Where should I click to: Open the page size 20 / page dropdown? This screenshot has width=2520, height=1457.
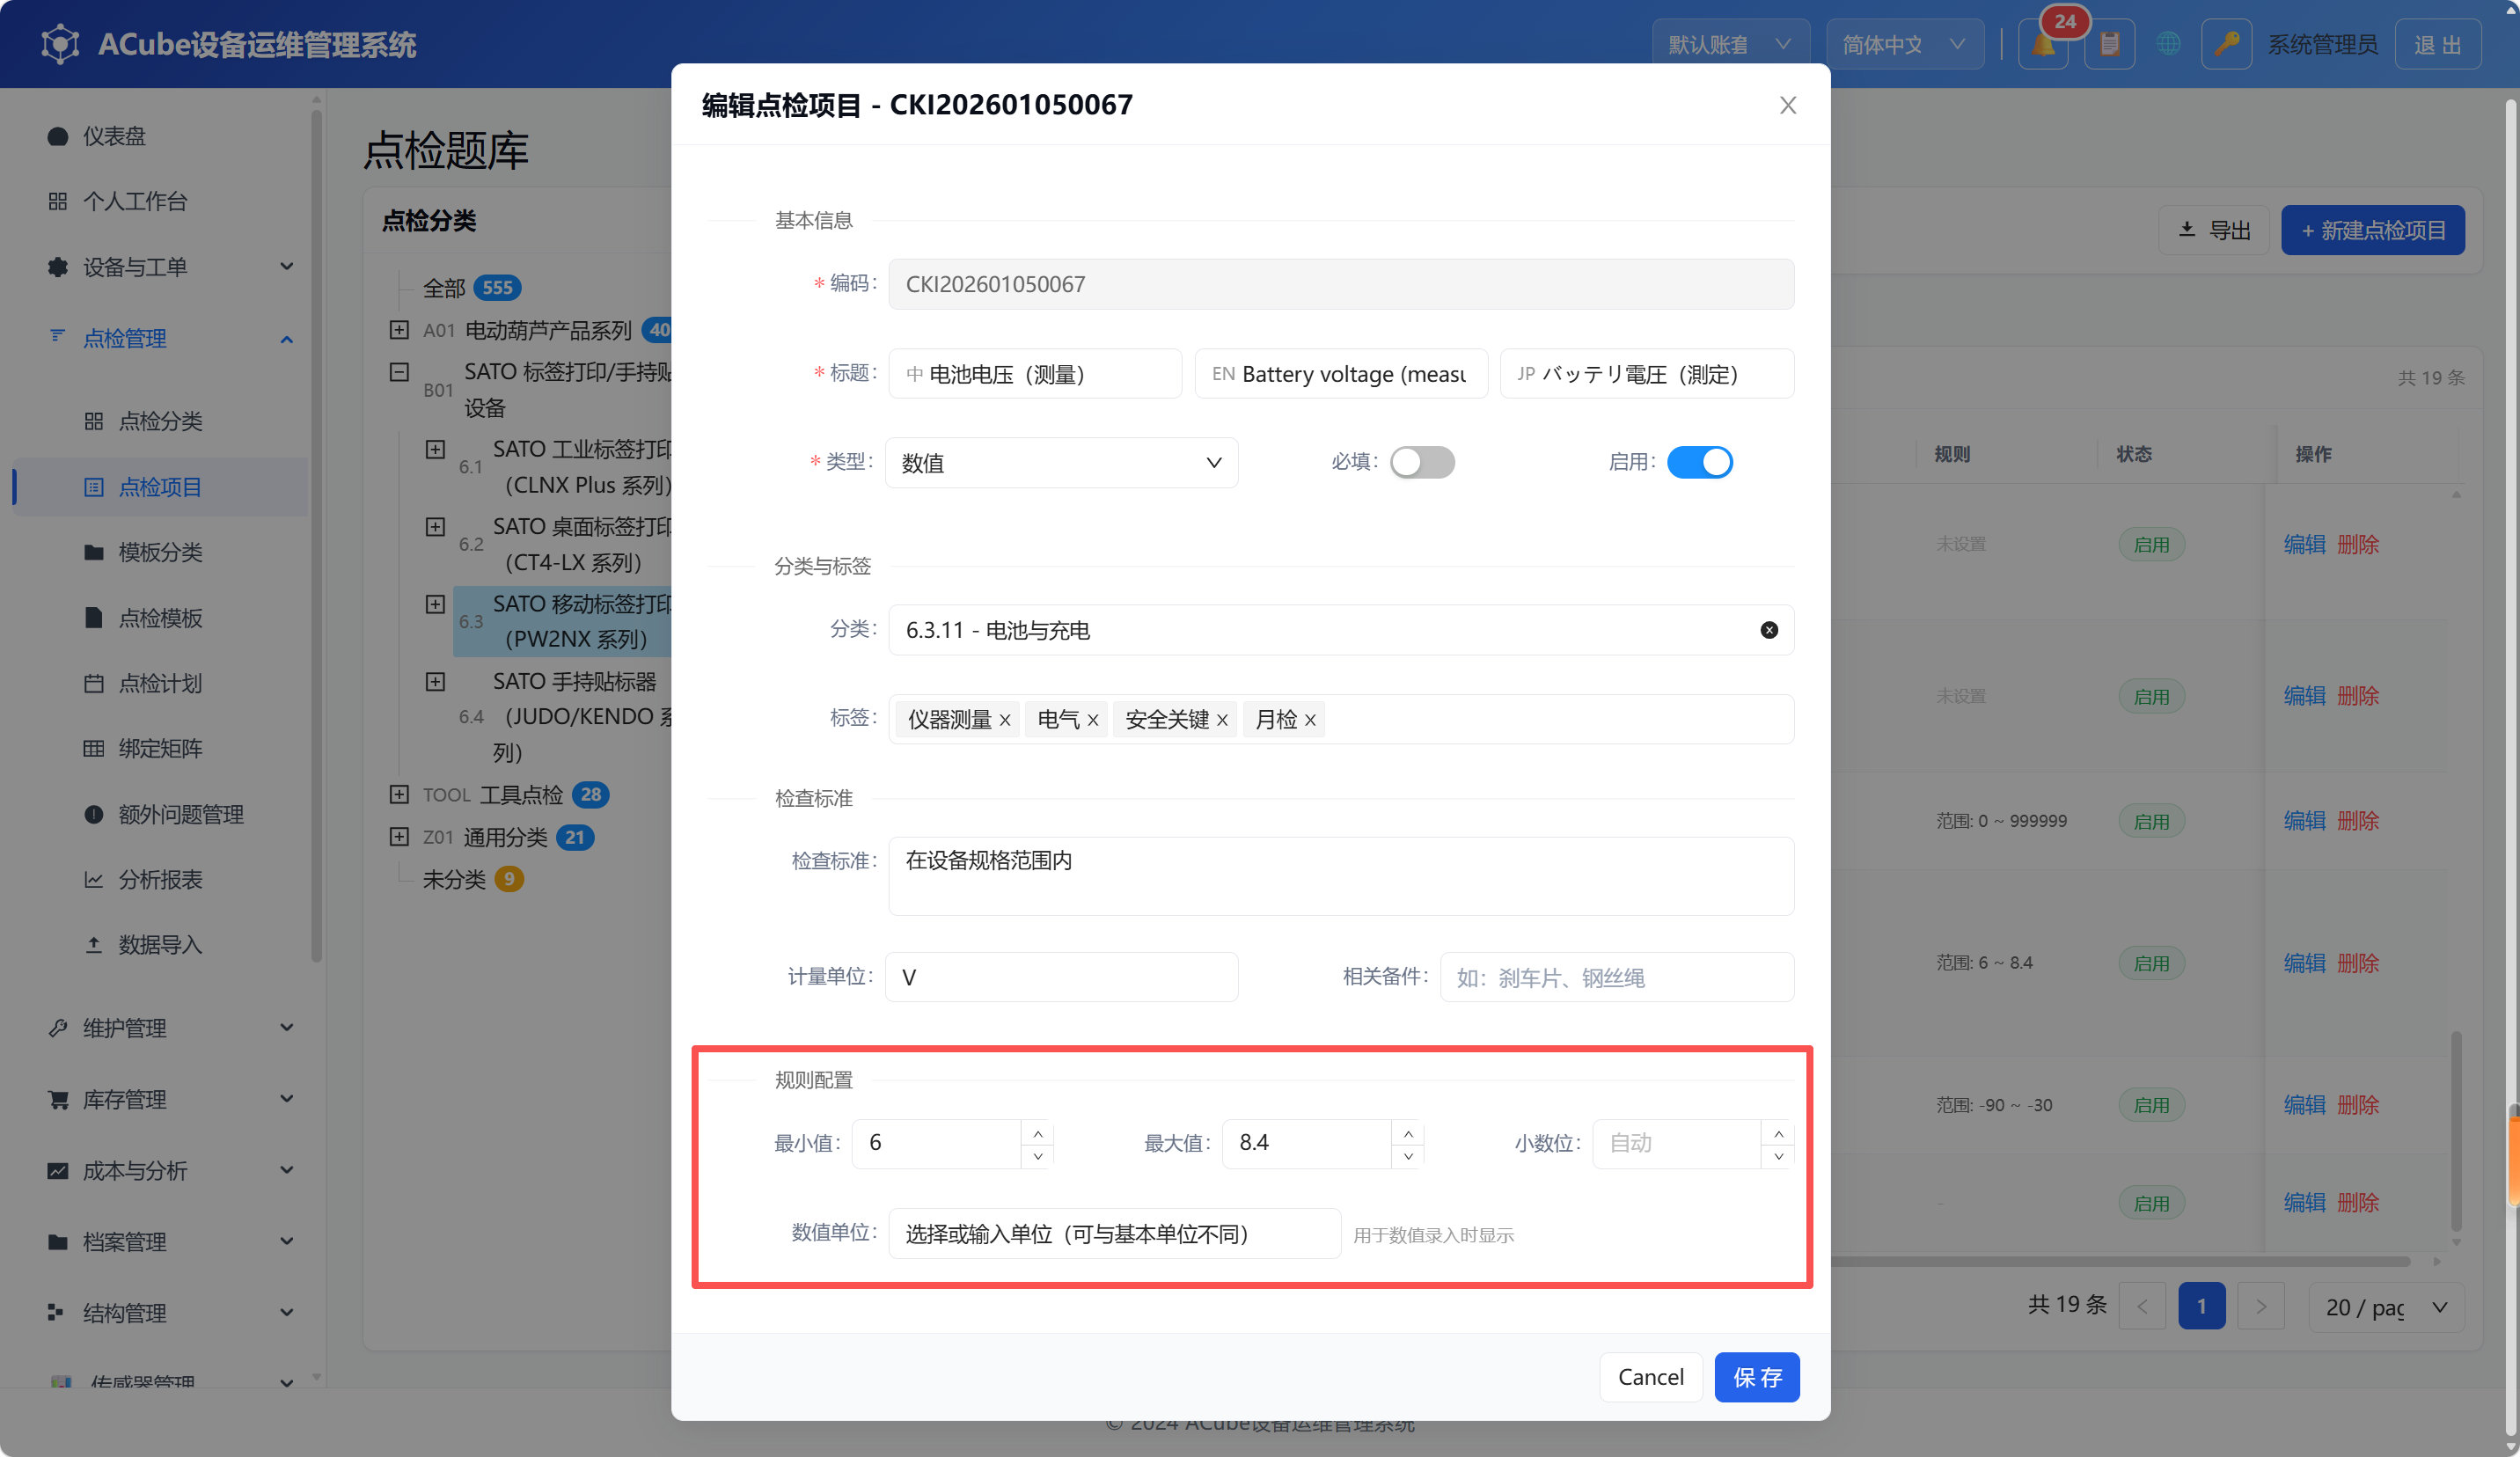point(2386,1307)
